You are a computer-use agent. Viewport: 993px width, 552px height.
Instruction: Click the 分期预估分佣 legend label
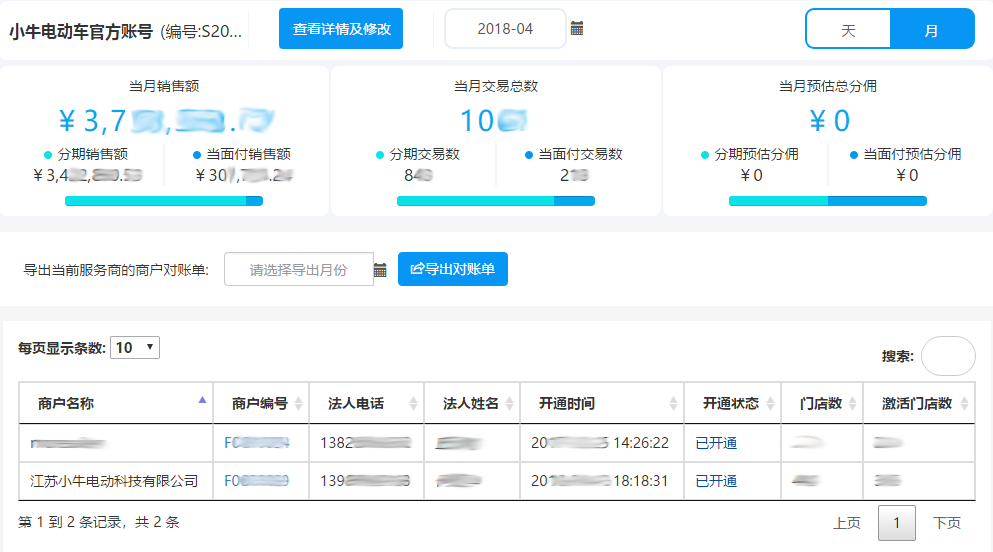tap(750, 154)
